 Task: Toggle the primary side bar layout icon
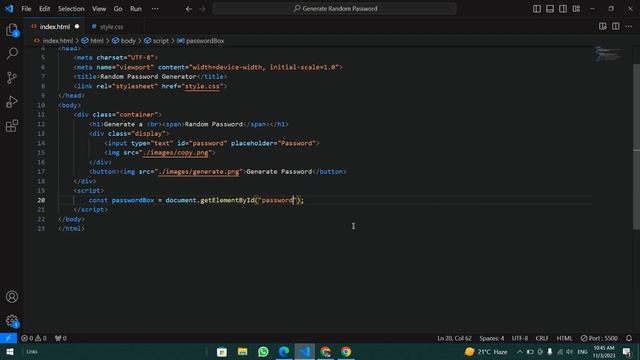(537, 9)
